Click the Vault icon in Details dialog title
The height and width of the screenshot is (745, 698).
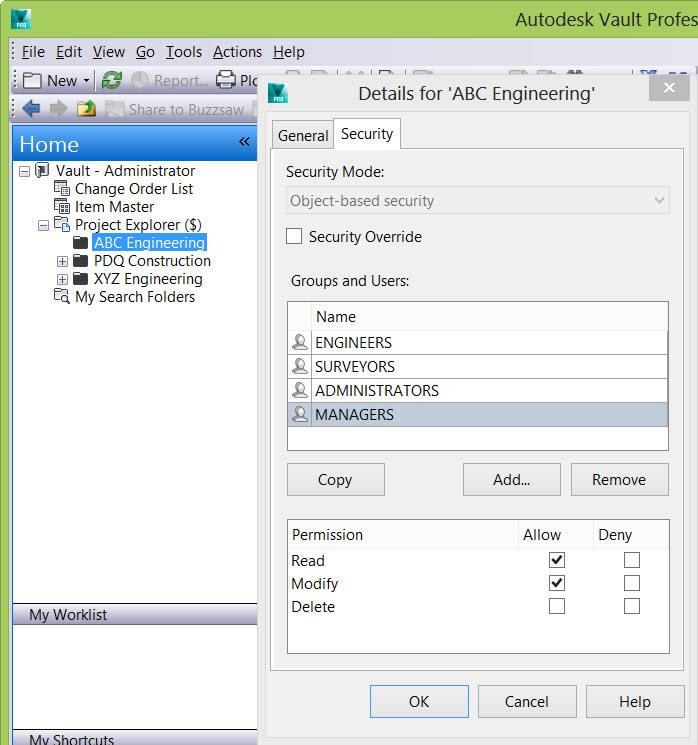tap(278, 93)
